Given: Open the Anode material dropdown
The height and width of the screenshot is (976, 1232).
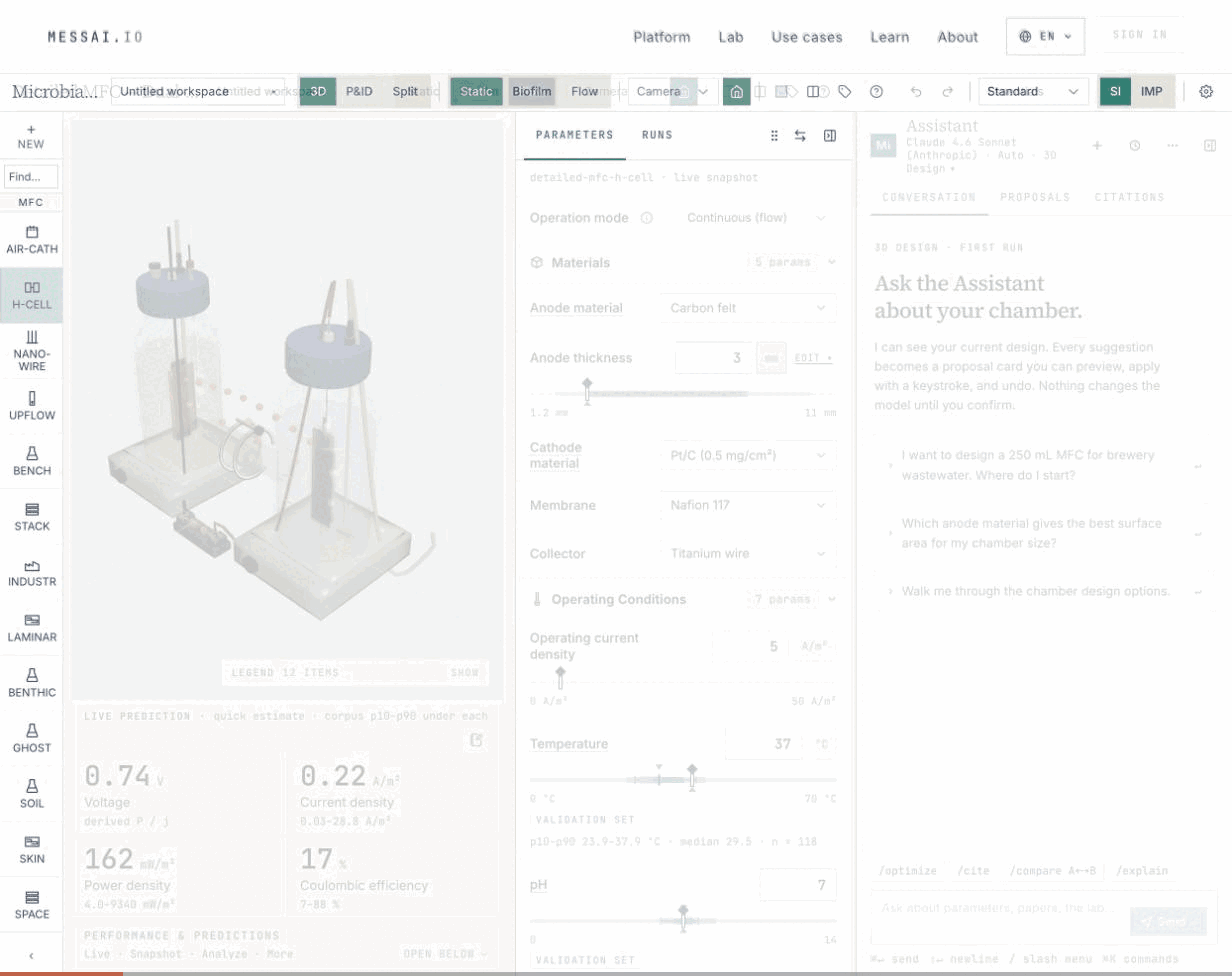Looking at the screenshot, I should click(x=748, y=308).
